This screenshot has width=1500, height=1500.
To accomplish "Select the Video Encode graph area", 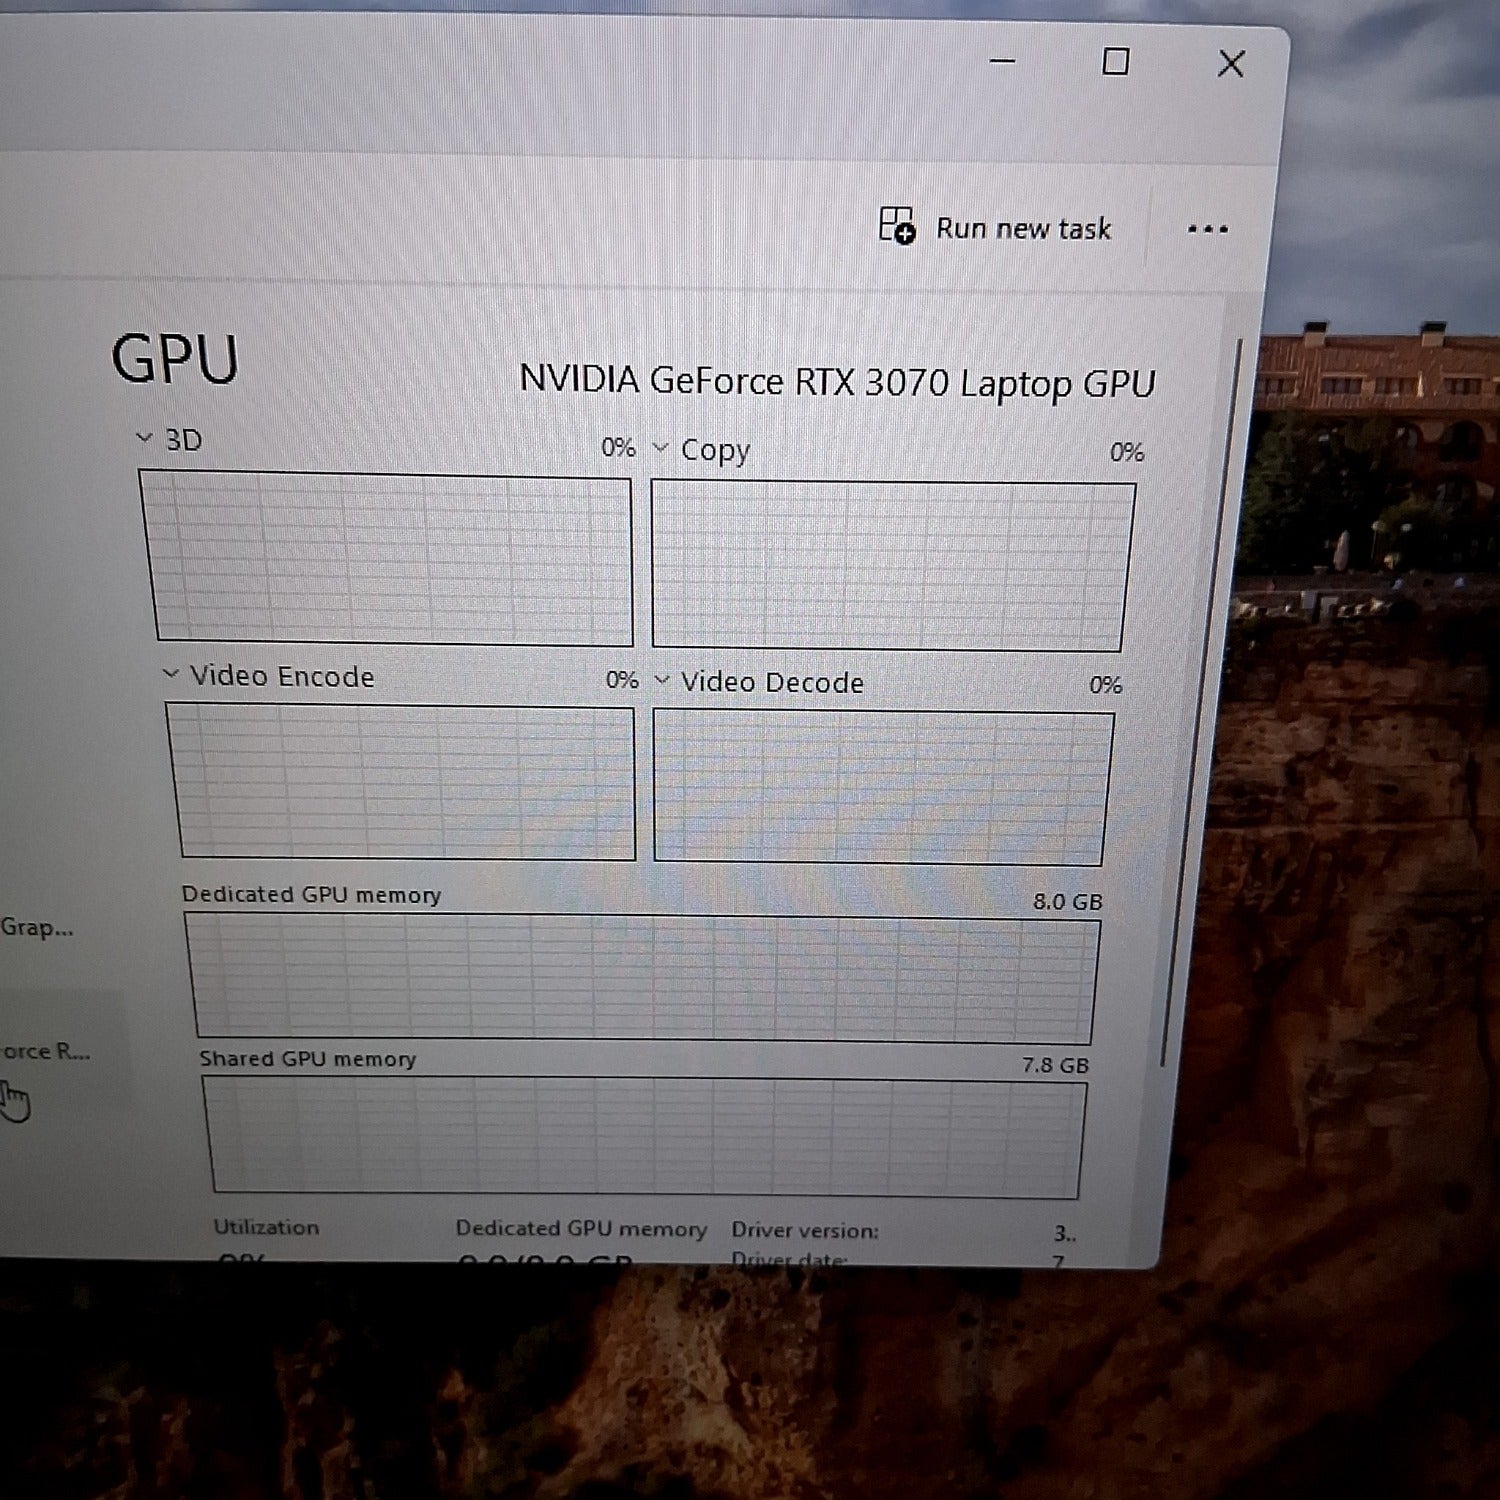I will [405, 781].
